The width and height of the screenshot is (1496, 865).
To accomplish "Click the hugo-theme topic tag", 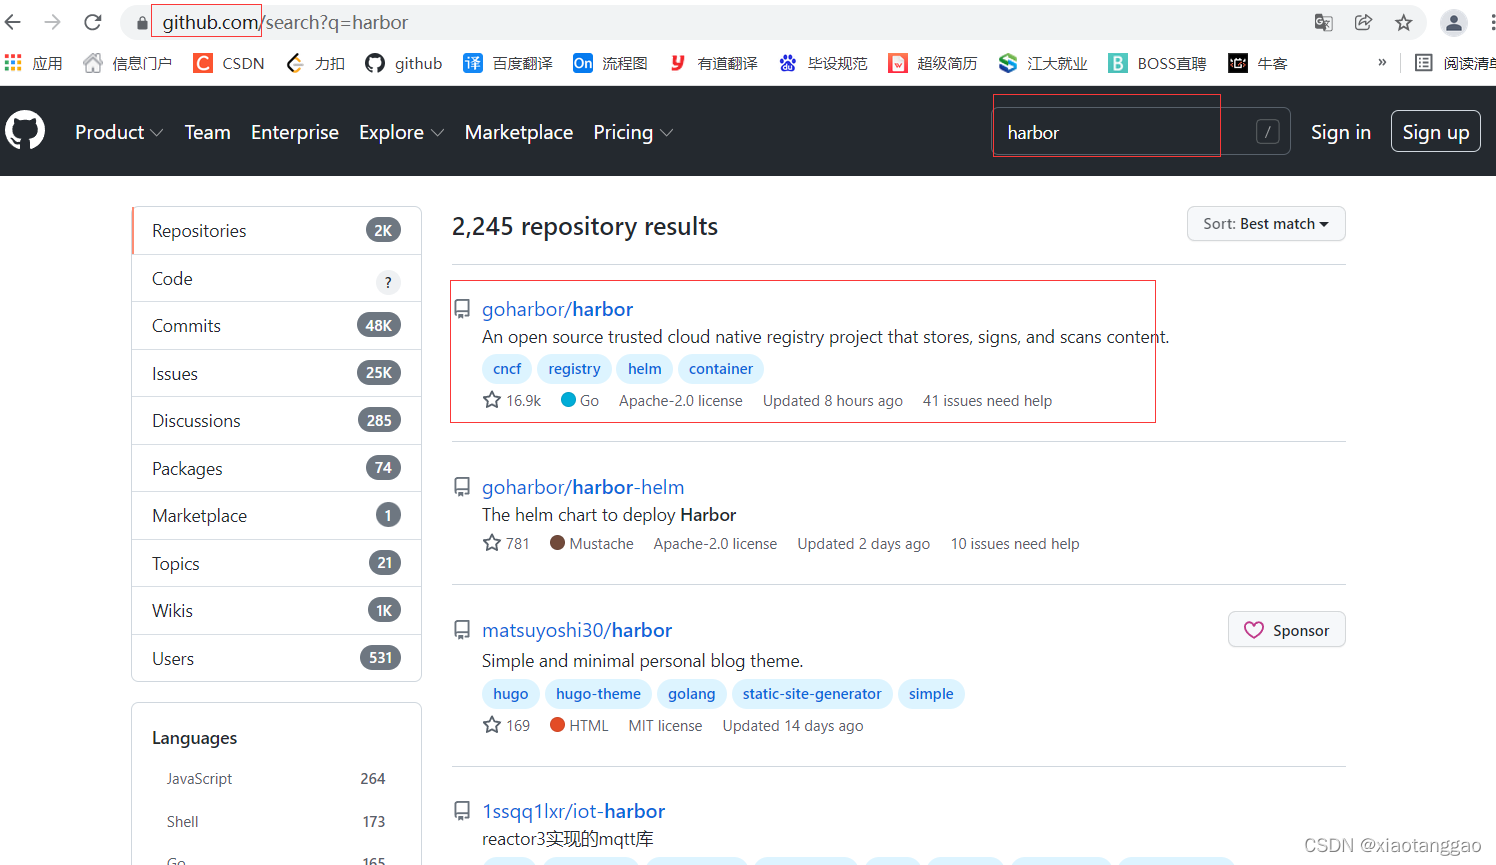I will (598, 694).
